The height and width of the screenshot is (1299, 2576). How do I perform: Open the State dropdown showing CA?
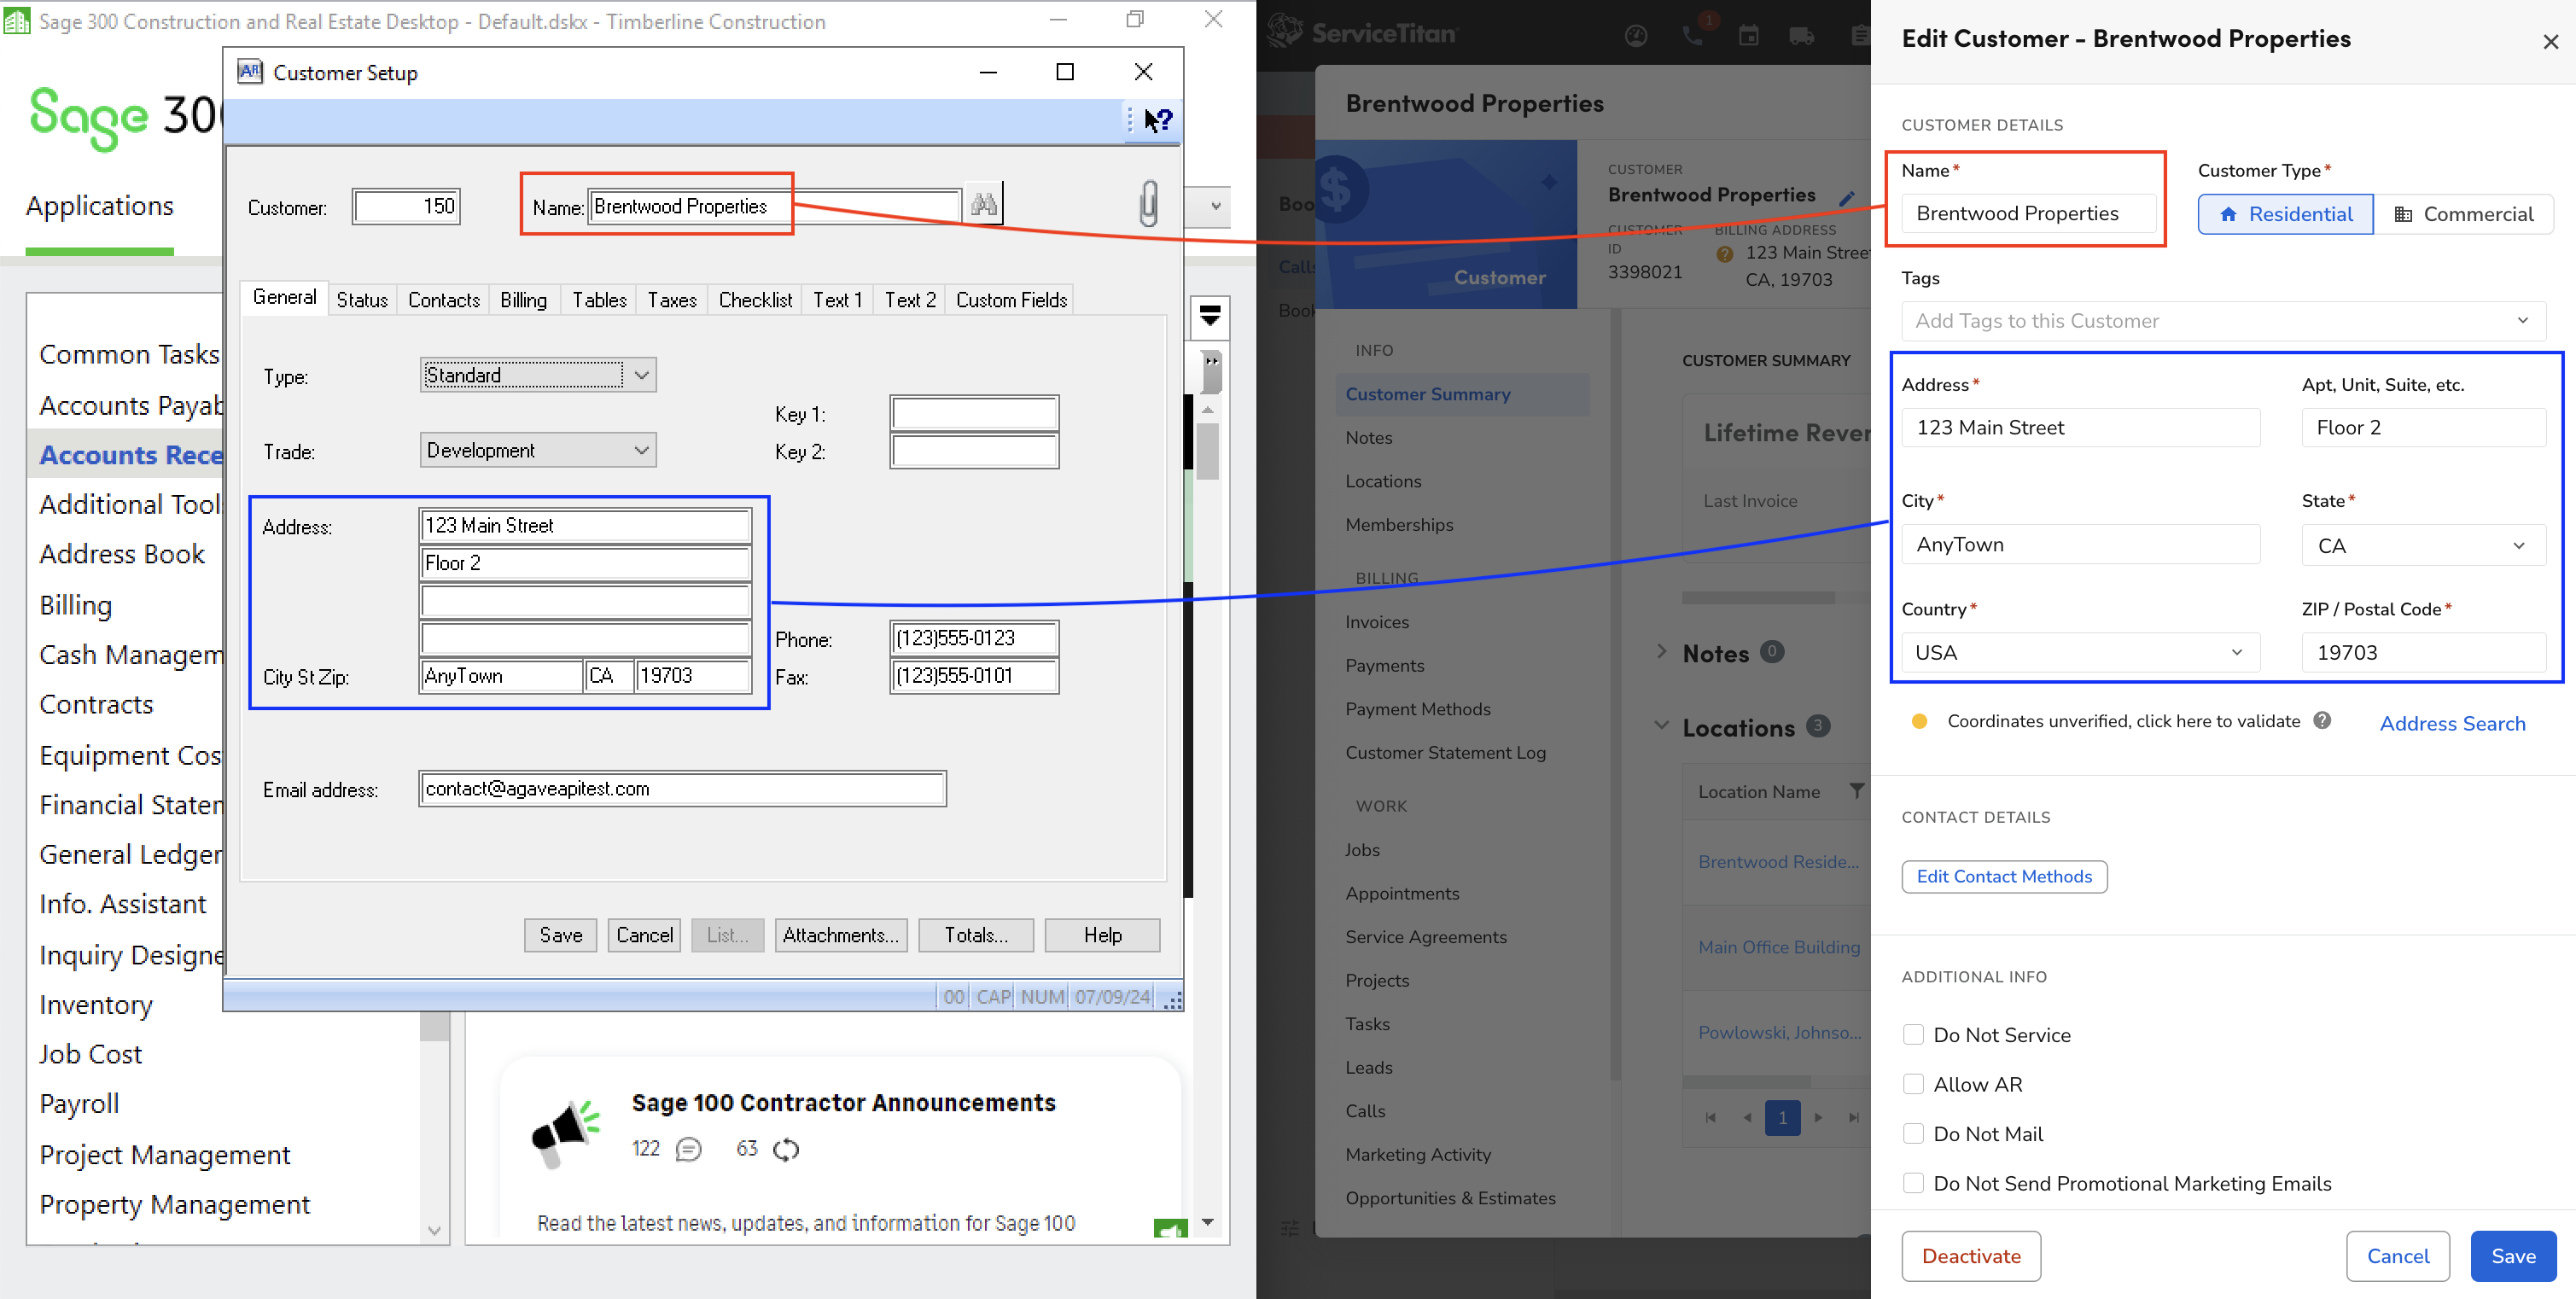(x=2423, y=545)
